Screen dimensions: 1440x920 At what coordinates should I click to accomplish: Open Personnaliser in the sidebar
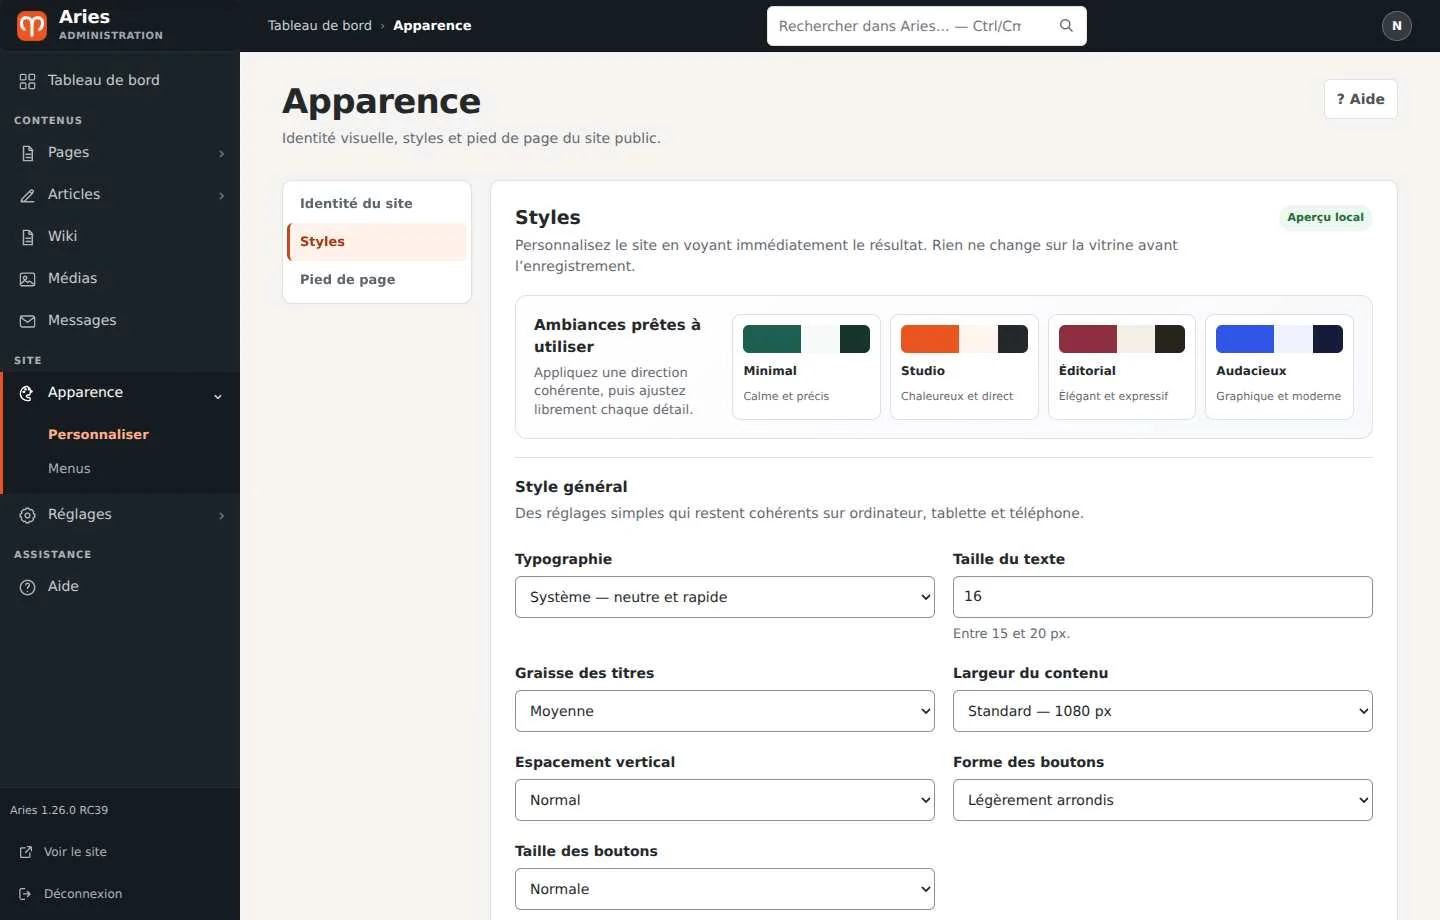coord(98,434)
